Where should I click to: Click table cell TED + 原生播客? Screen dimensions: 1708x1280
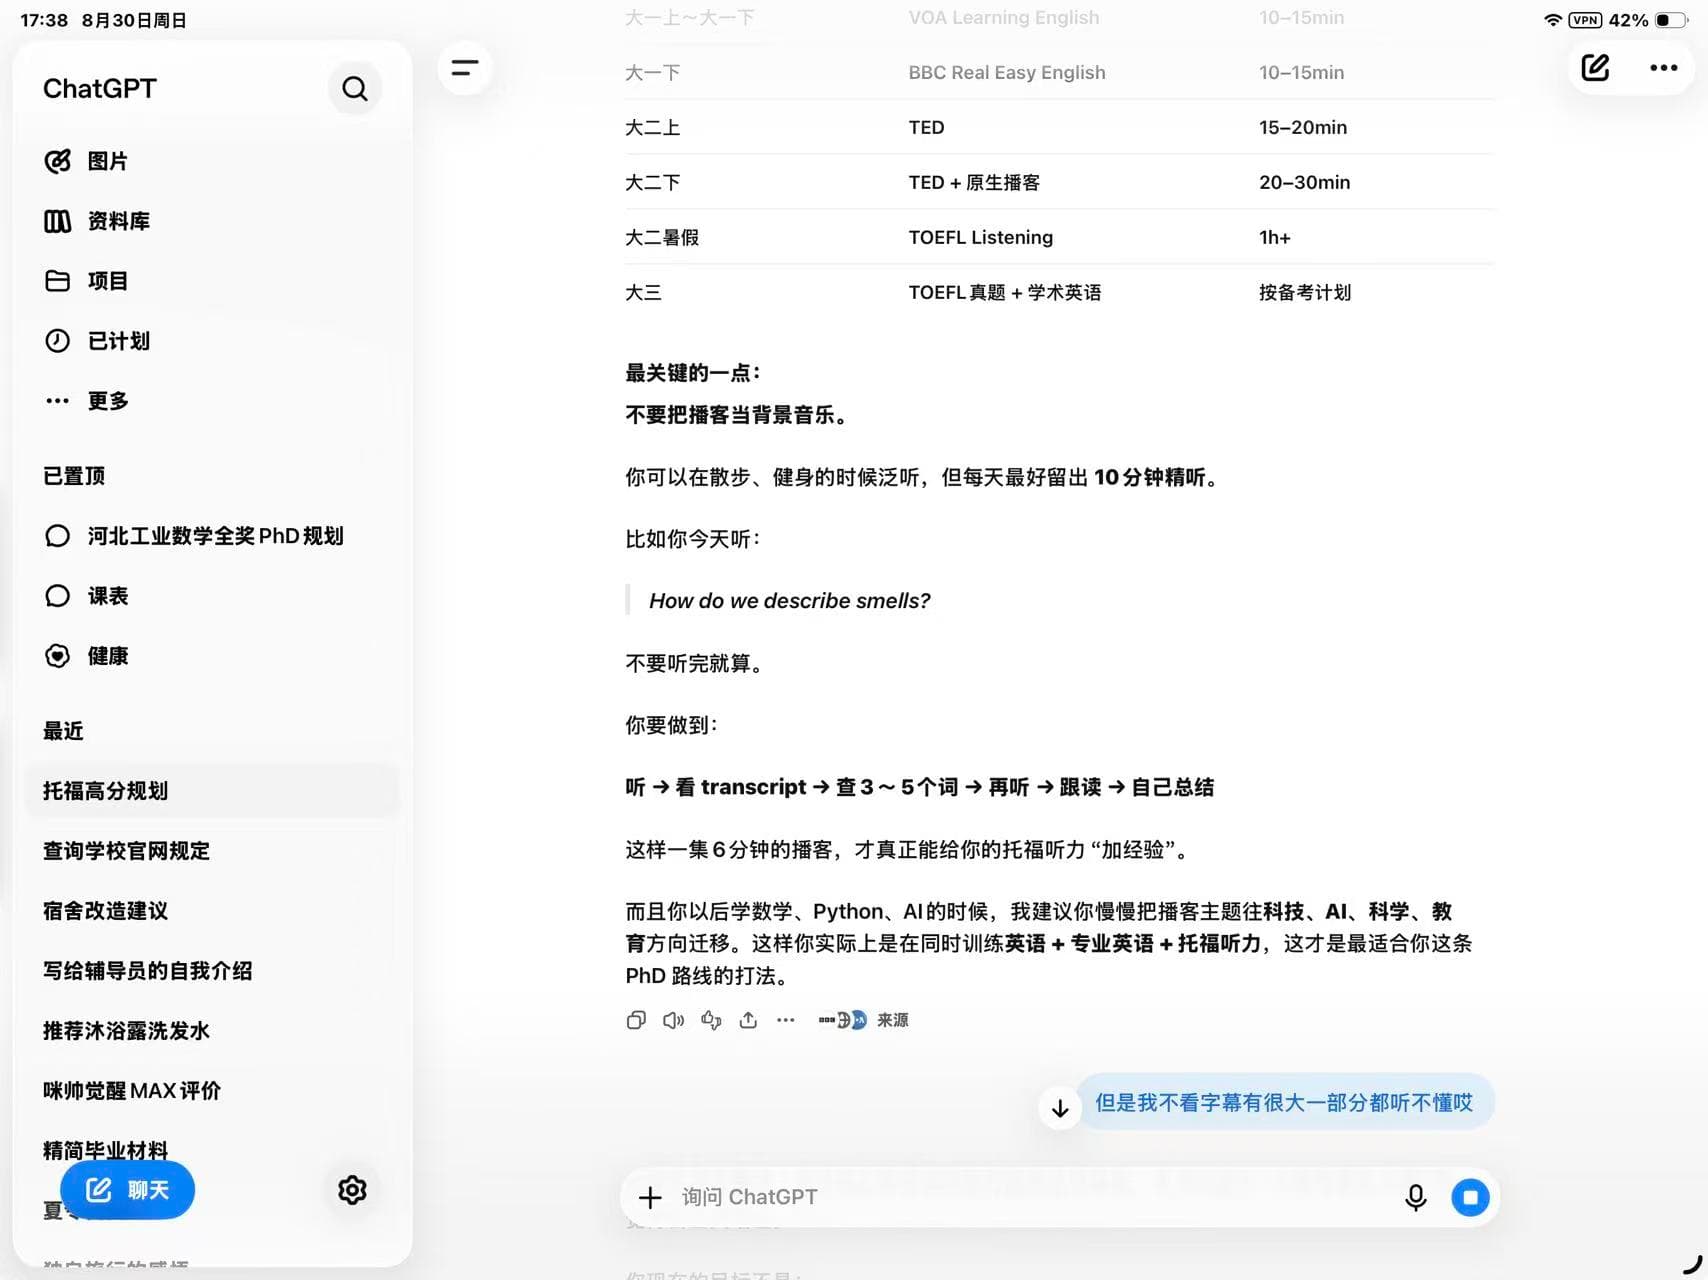974,182
